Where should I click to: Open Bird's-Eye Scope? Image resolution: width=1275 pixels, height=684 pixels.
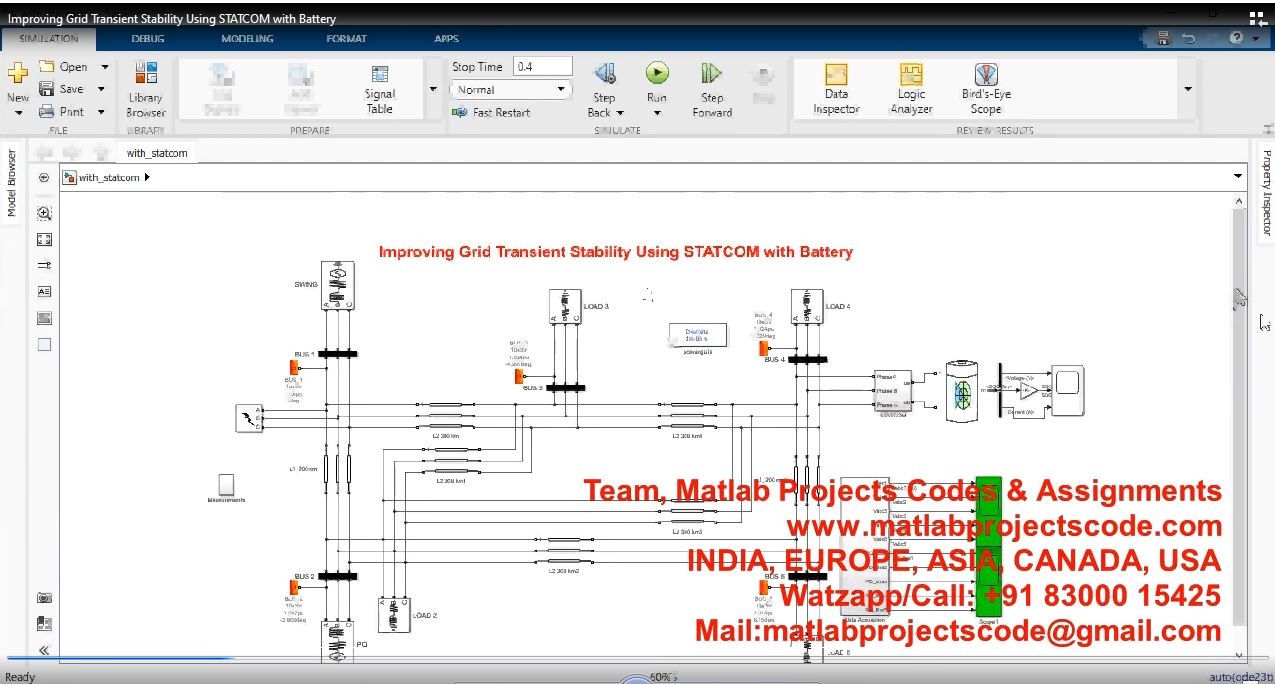point(986,88)
